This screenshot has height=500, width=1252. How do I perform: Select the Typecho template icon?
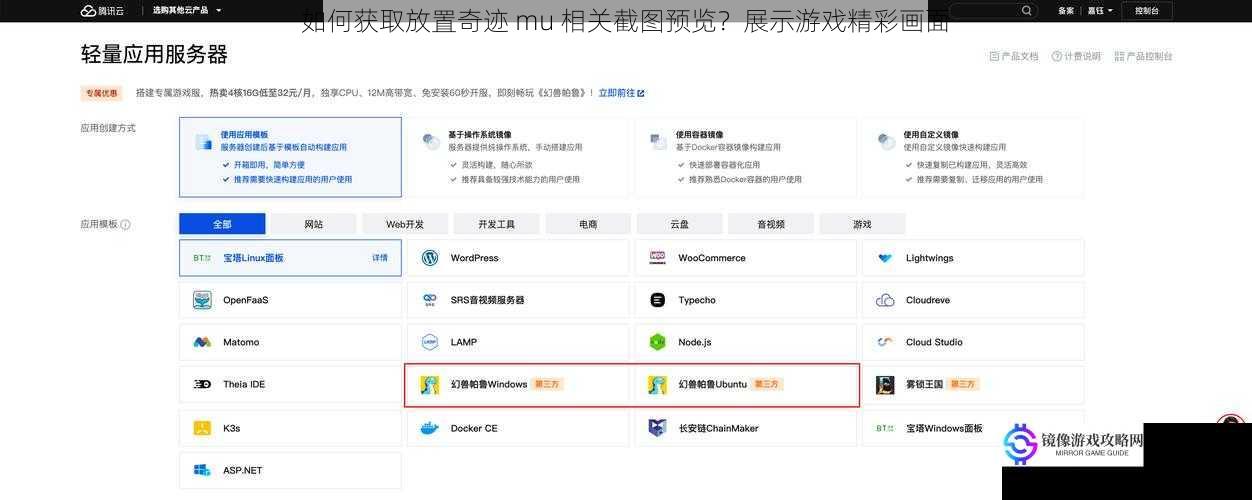[x=657, y=300]
